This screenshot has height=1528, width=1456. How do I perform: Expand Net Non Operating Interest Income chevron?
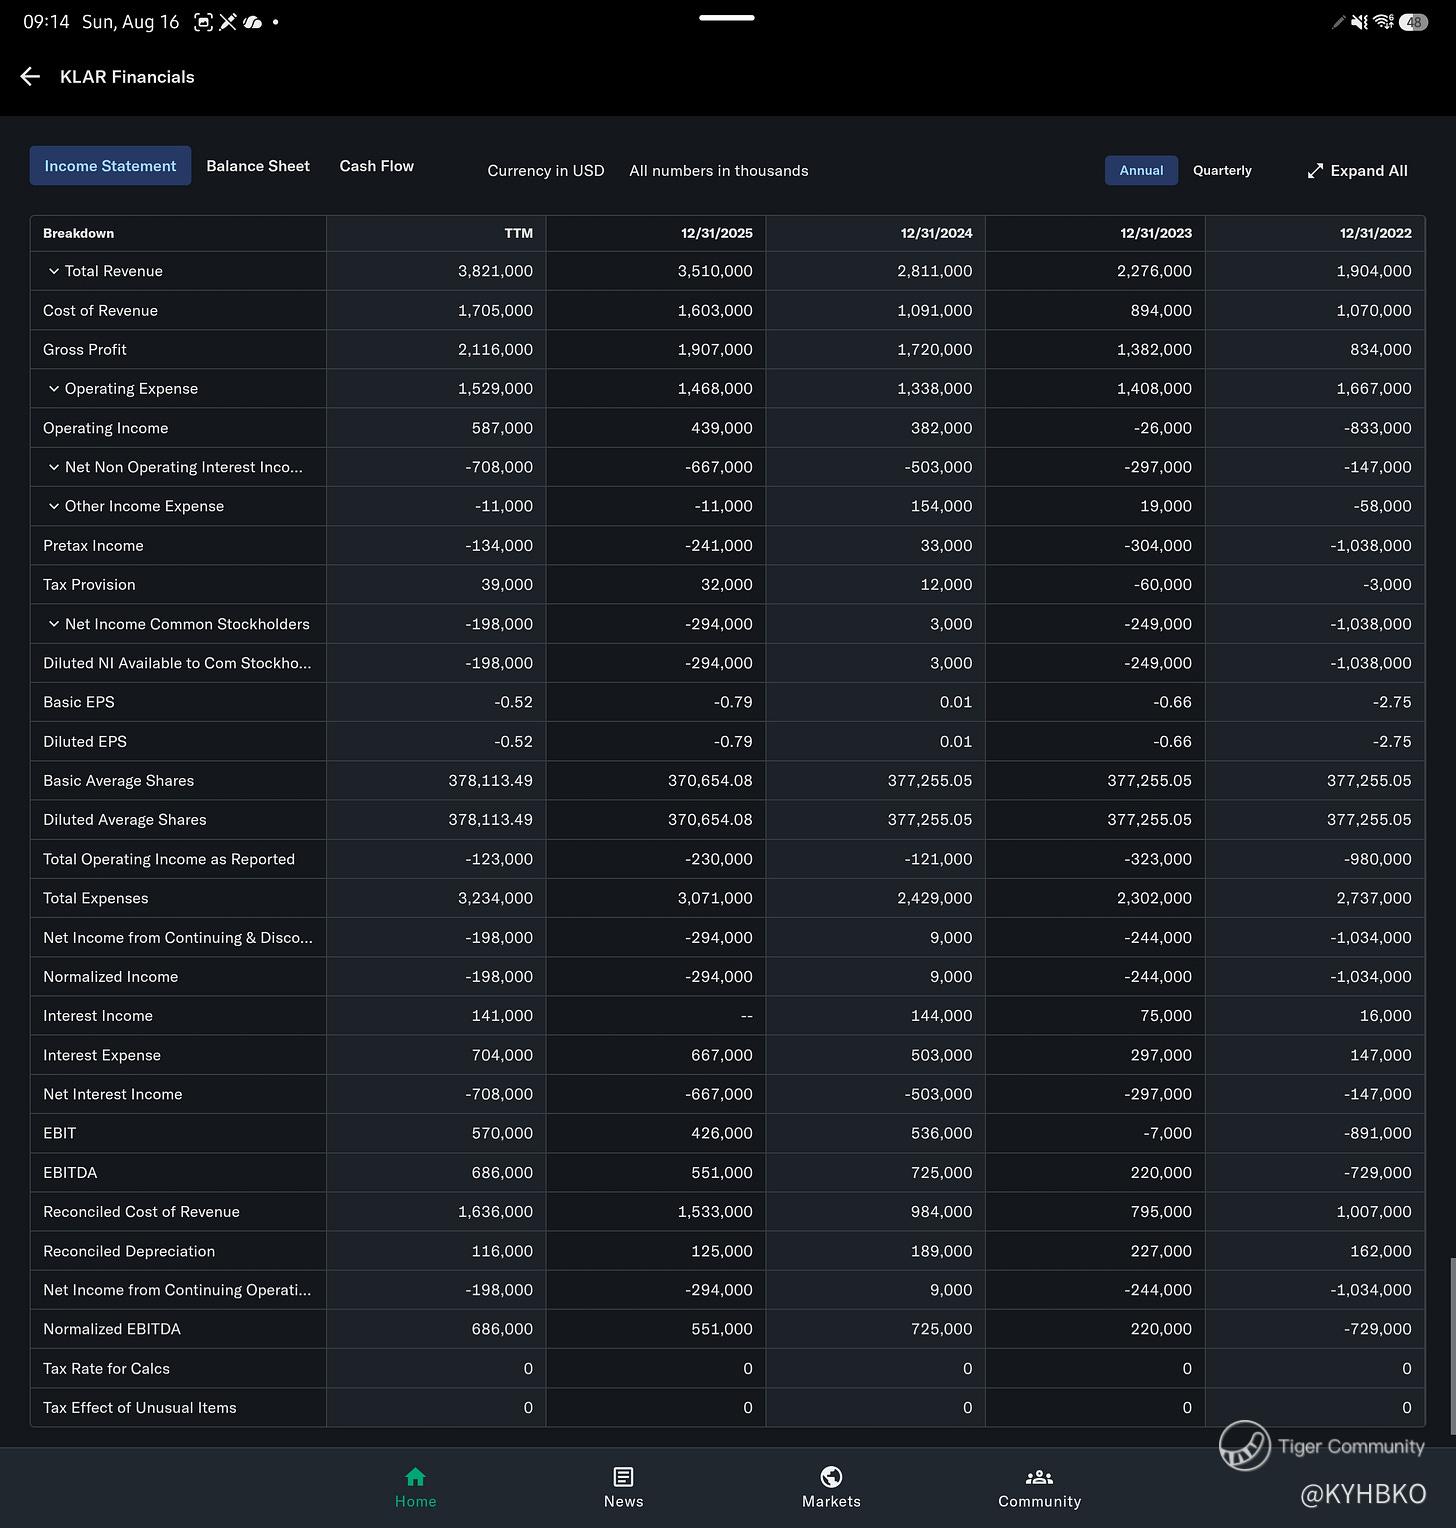point(54,467)
